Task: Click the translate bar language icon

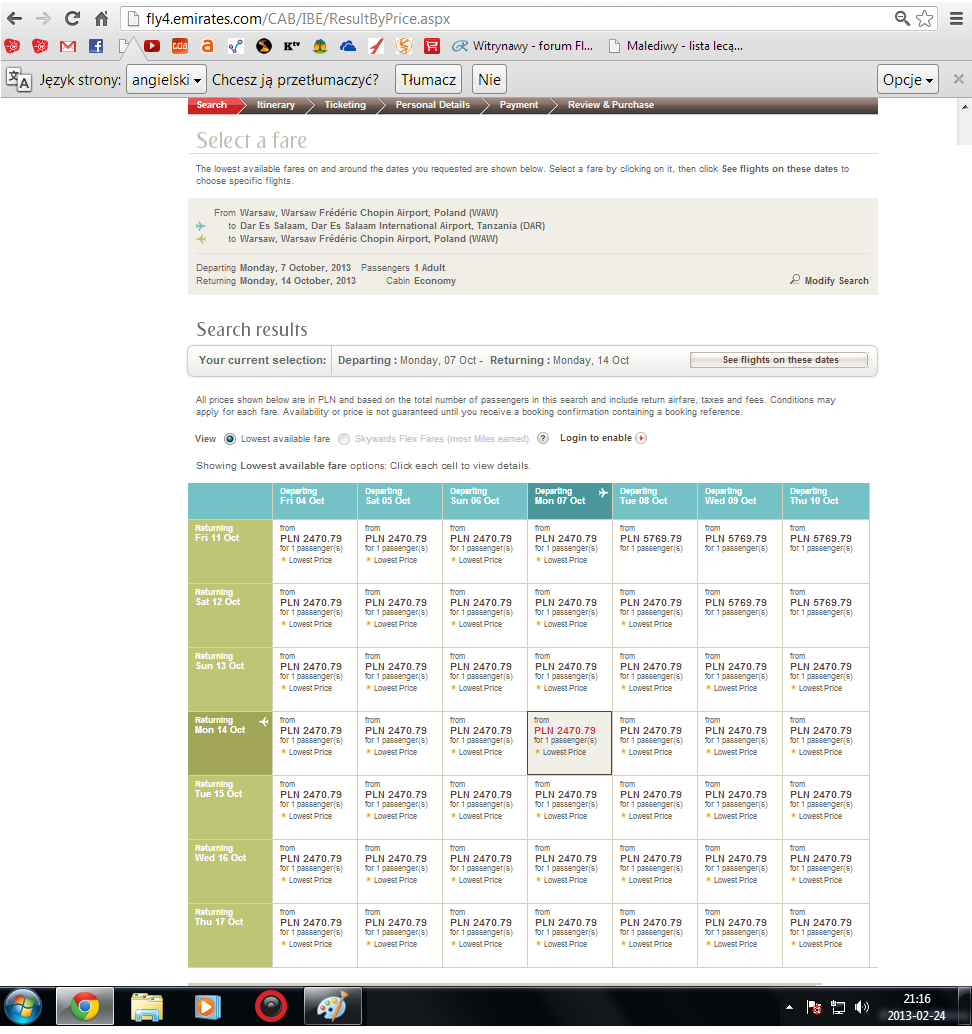Action: tap(18, 80)
